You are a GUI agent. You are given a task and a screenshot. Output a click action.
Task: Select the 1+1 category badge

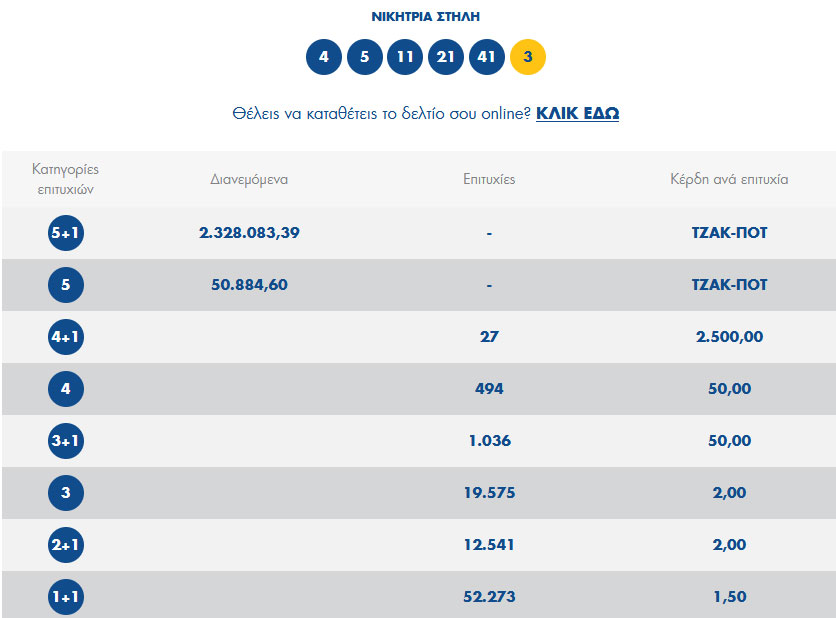(66, 597)
